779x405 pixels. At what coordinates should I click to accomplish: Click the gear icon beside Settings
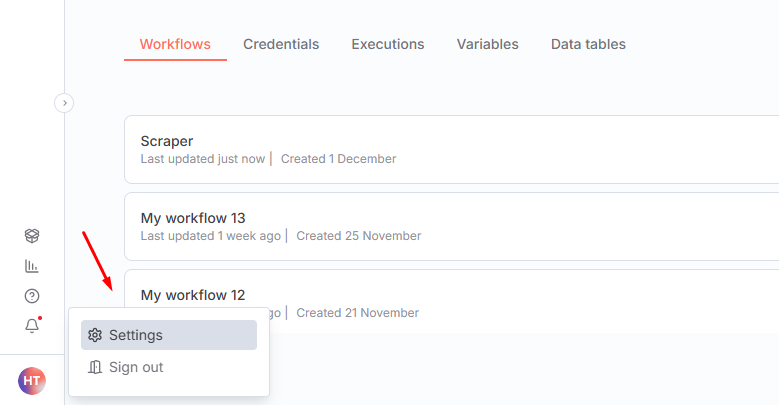[96, 335]
